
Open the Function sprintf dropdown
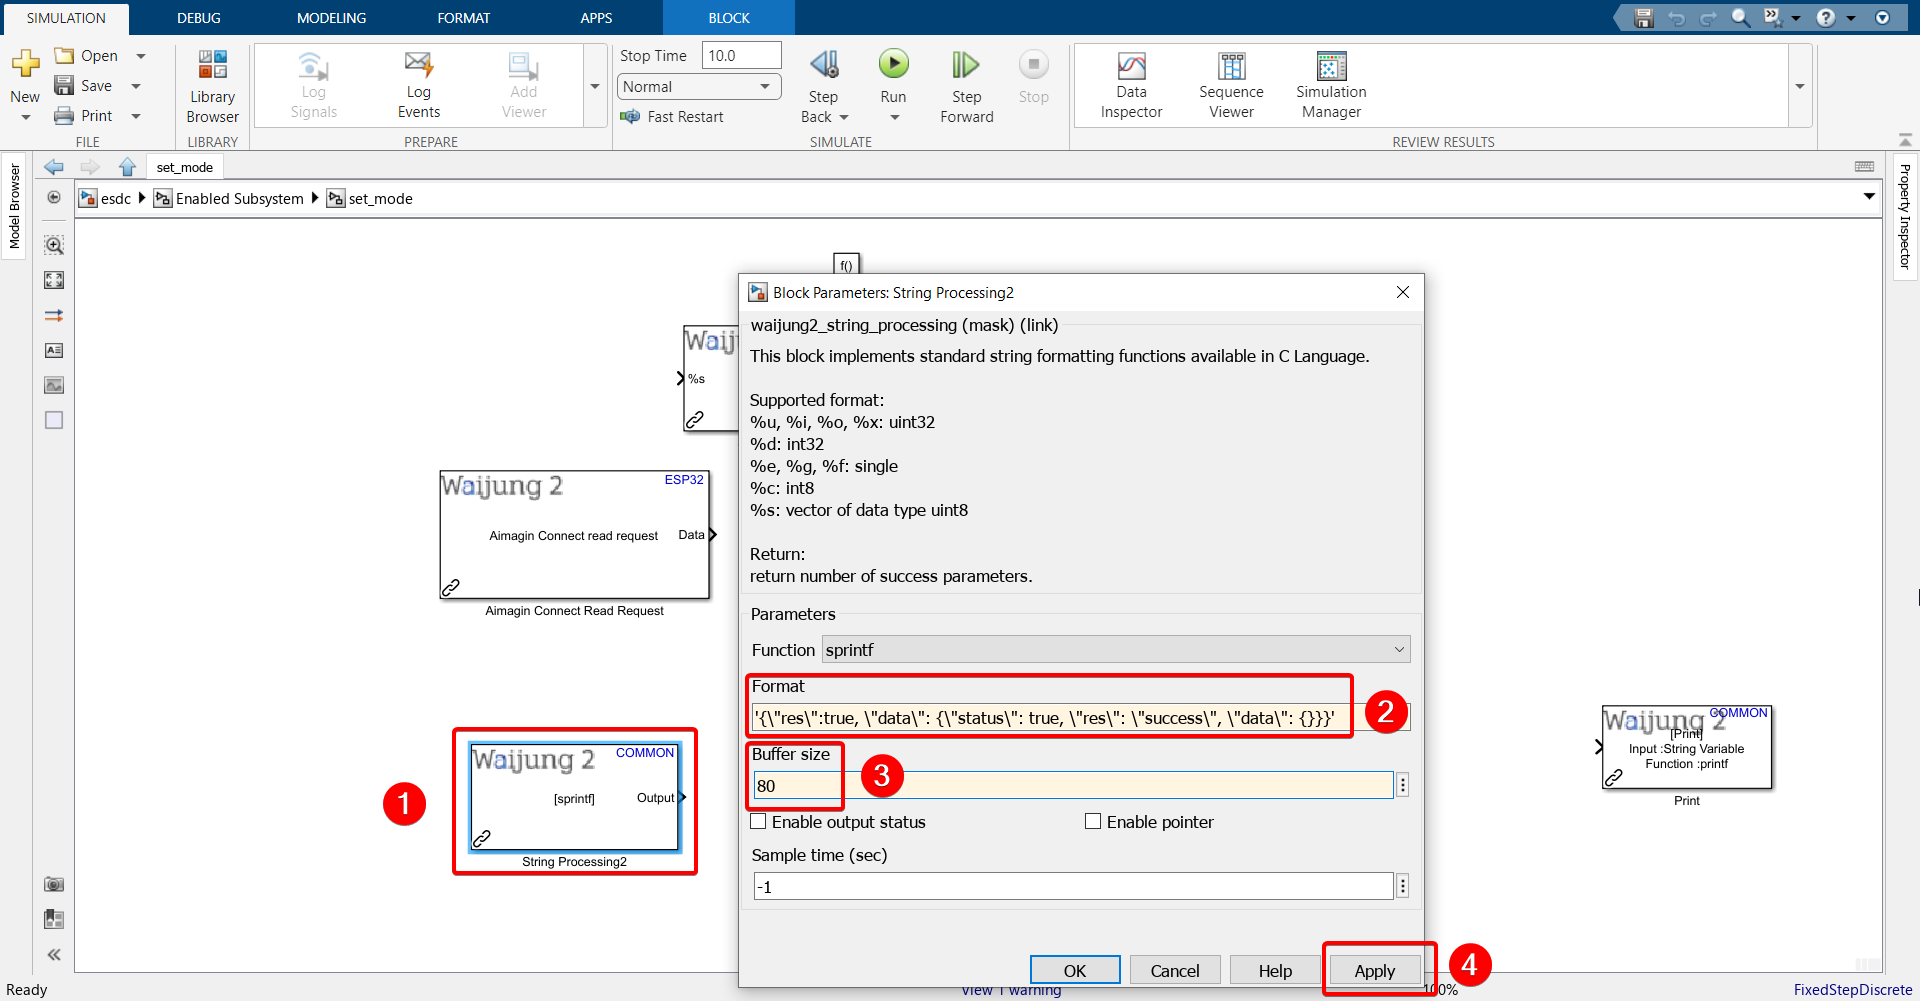click(1115, 650)
